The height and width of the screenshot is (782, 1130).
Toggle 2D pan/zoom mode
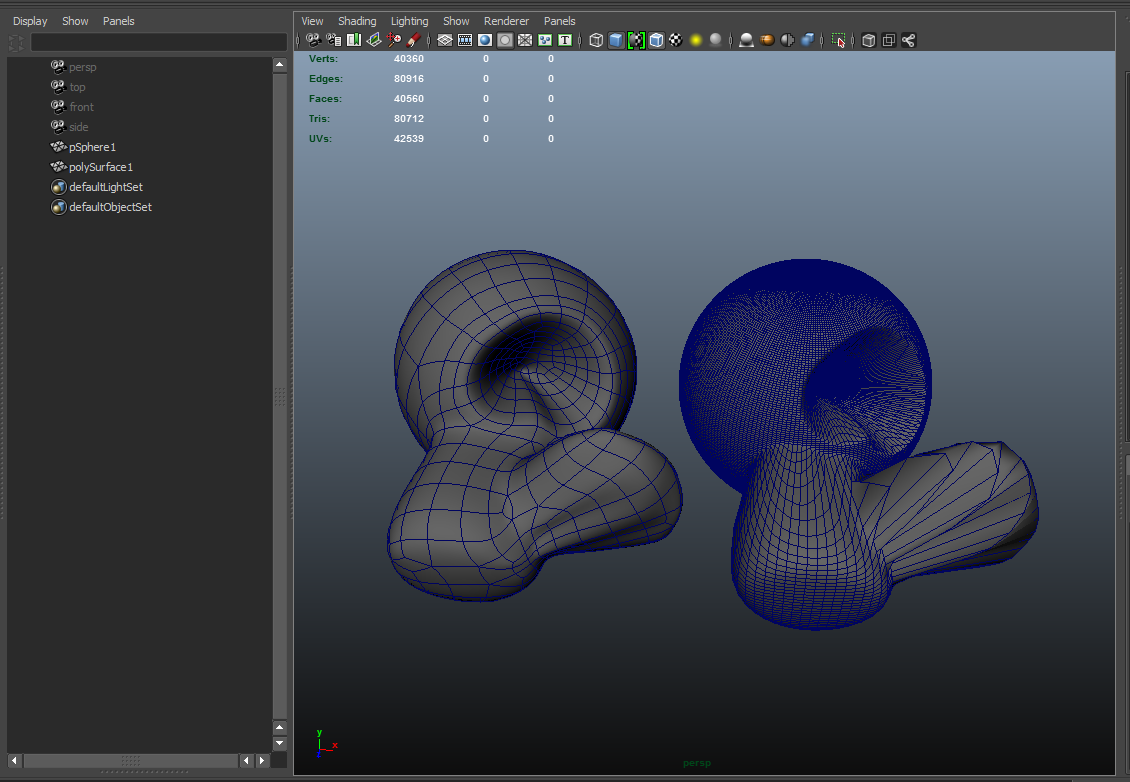pos(394,41)
